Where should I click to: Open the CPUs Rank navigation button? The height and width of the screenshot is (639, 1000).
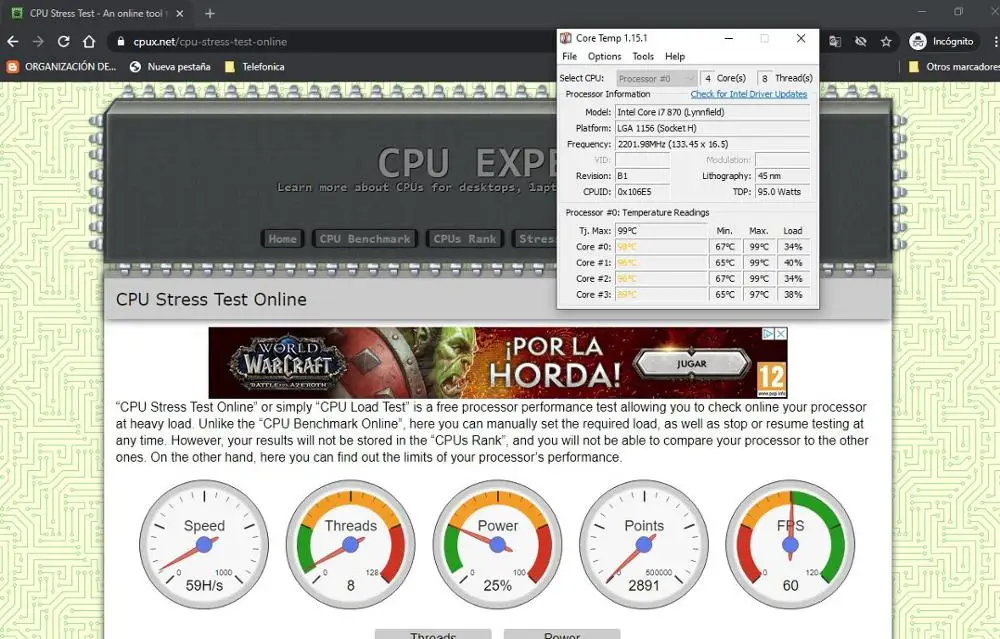pyautogui.click(x=465, y=239)
